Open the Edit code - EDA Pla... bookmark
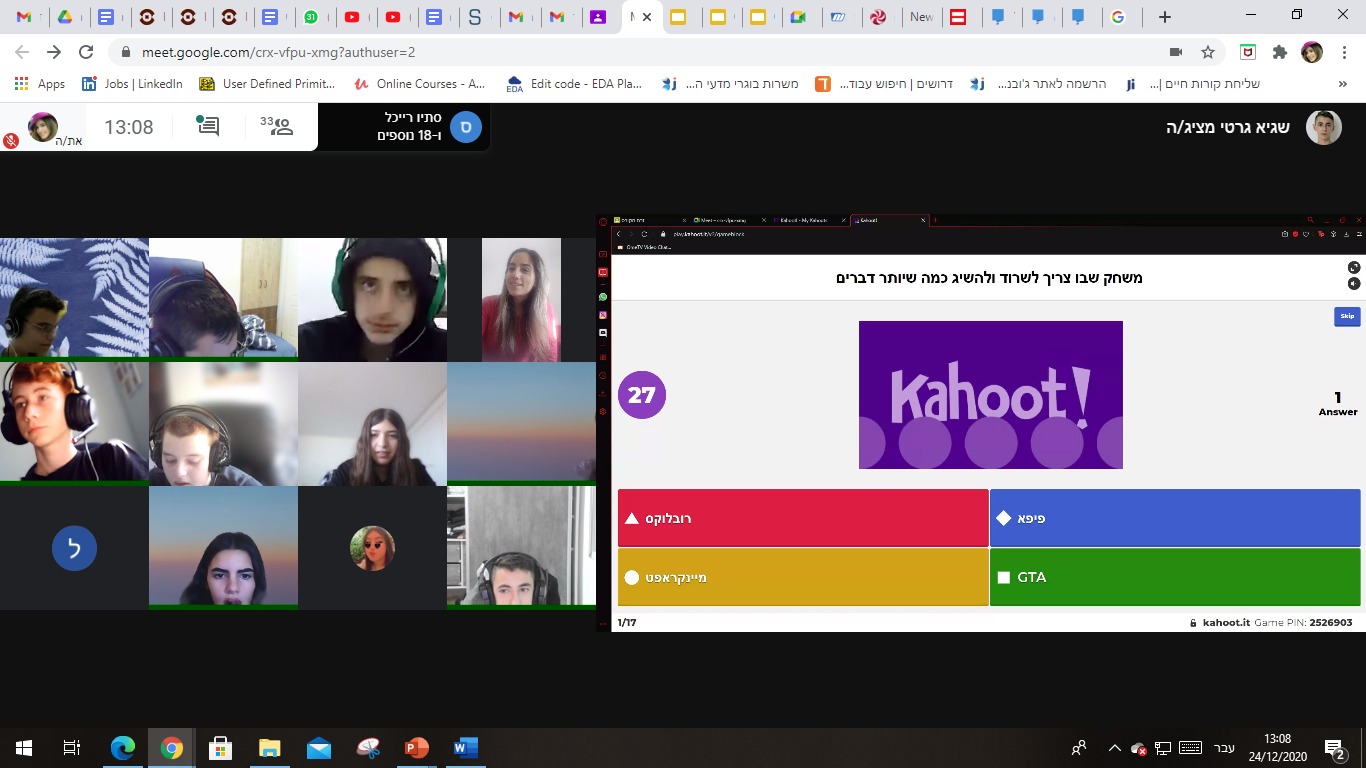1366x768 pixels. (575, 84)
